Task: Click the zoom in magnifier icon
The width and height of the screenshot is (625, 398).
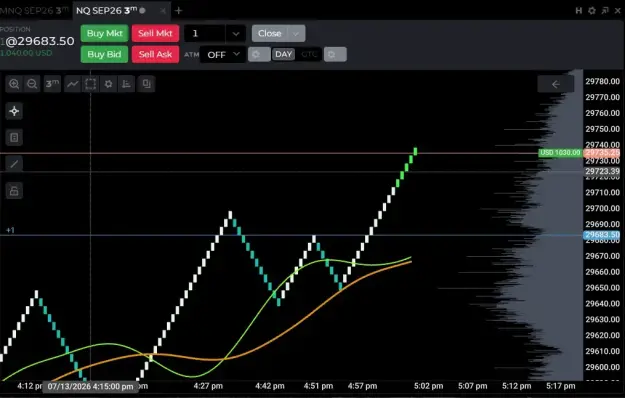Action: pyautogui.click(x=14, y=84)
